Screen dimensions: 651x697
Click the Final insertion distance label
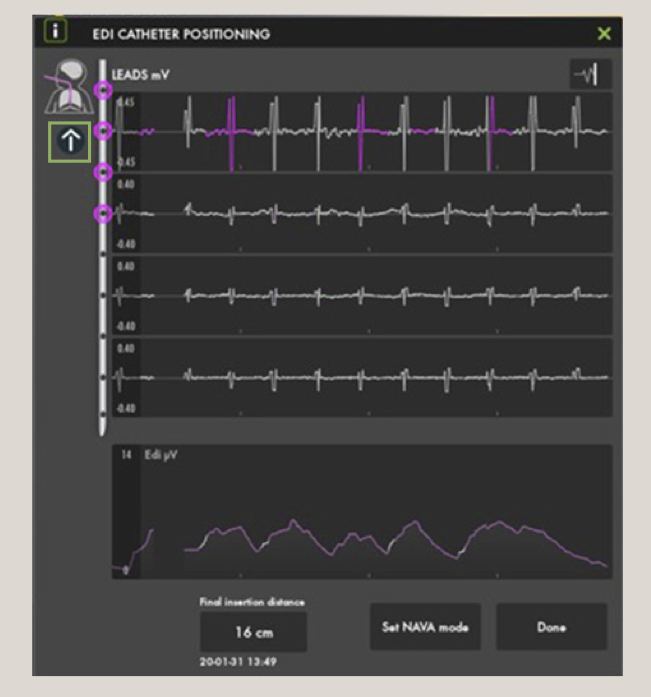pos(252,602)
